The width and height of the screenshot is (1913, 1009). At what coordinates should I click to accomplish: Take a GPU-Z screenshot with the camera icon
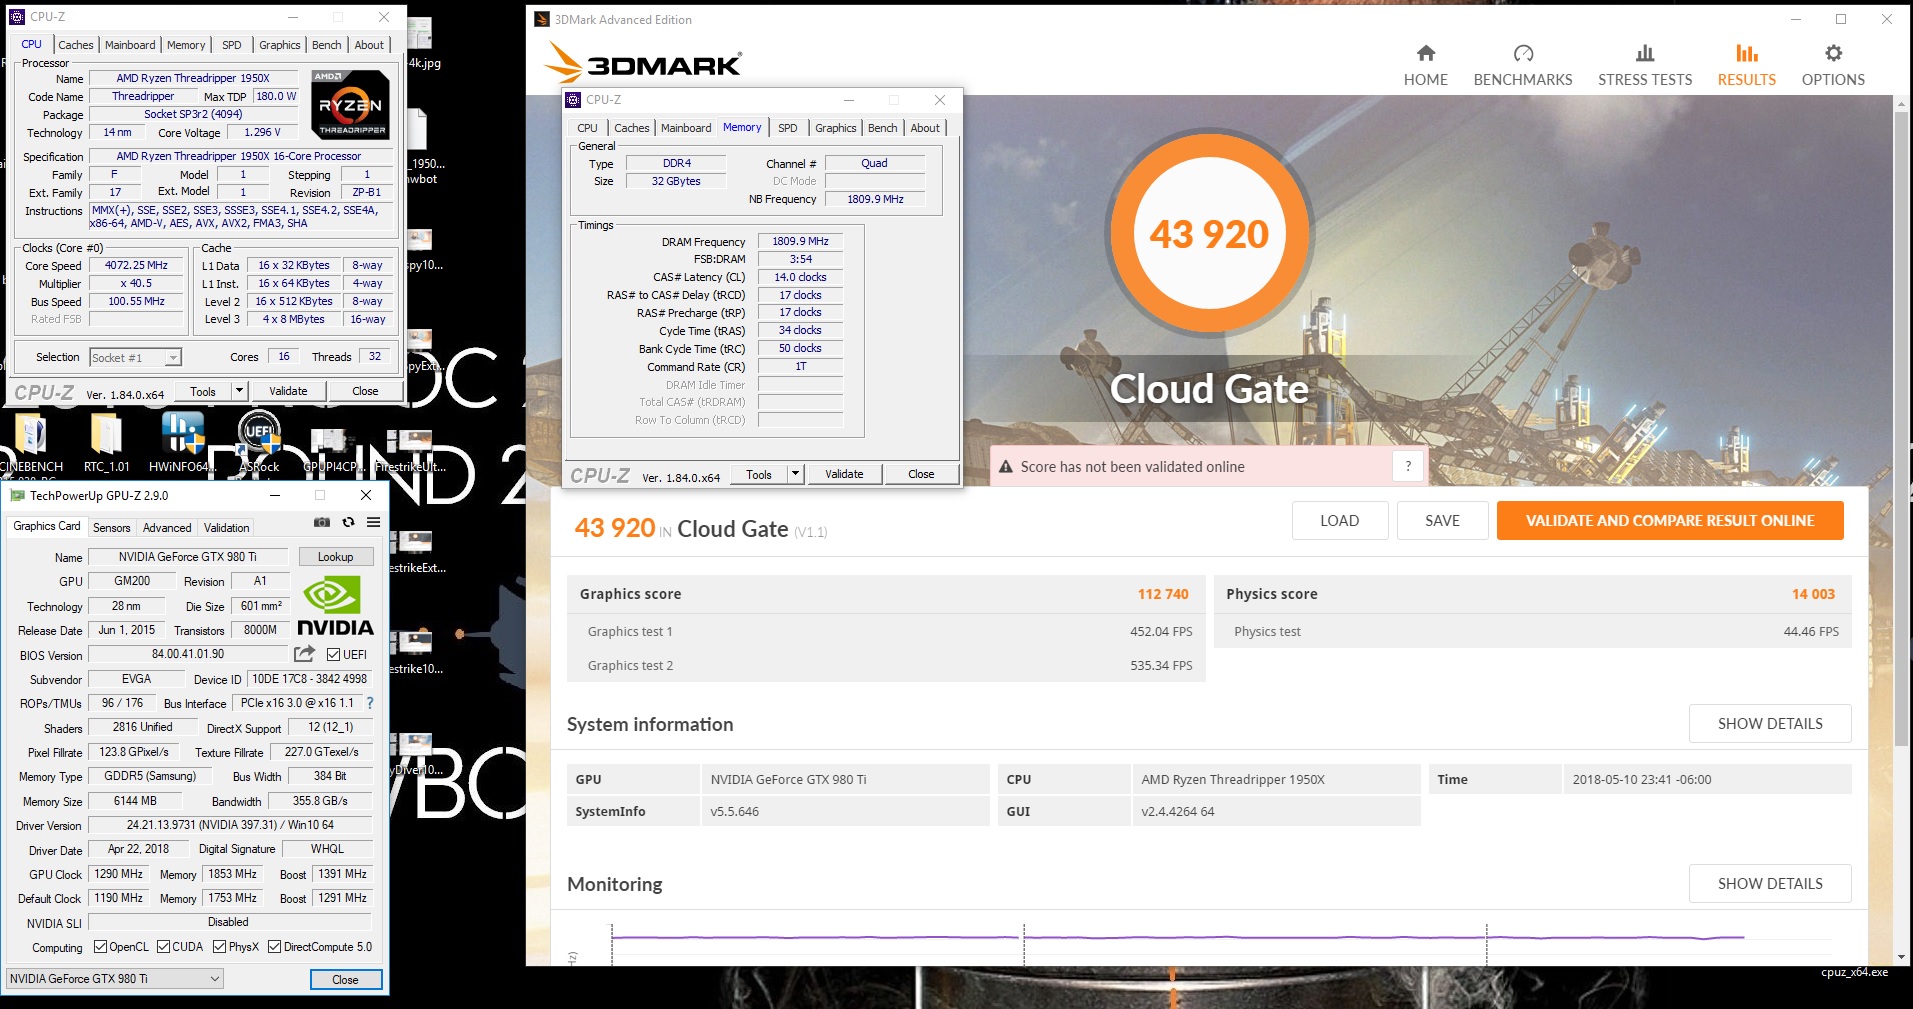[322, 522]
